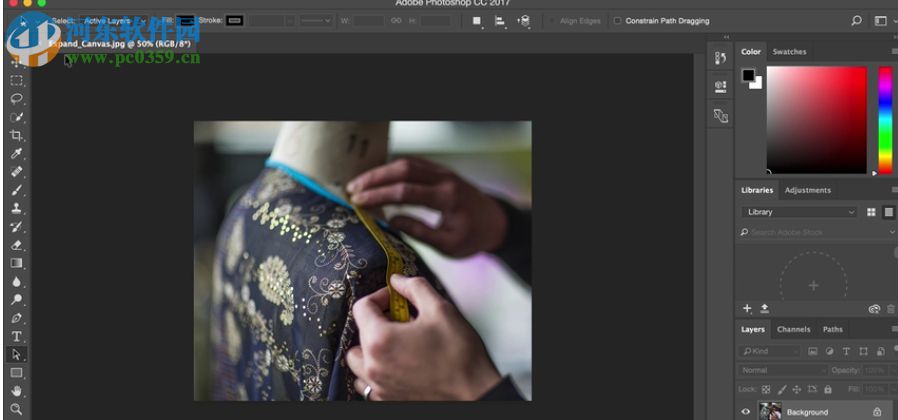Screen dimensions: 898x420
Task: Select the Rectangular Marquee tool
Action: point(16,80)
